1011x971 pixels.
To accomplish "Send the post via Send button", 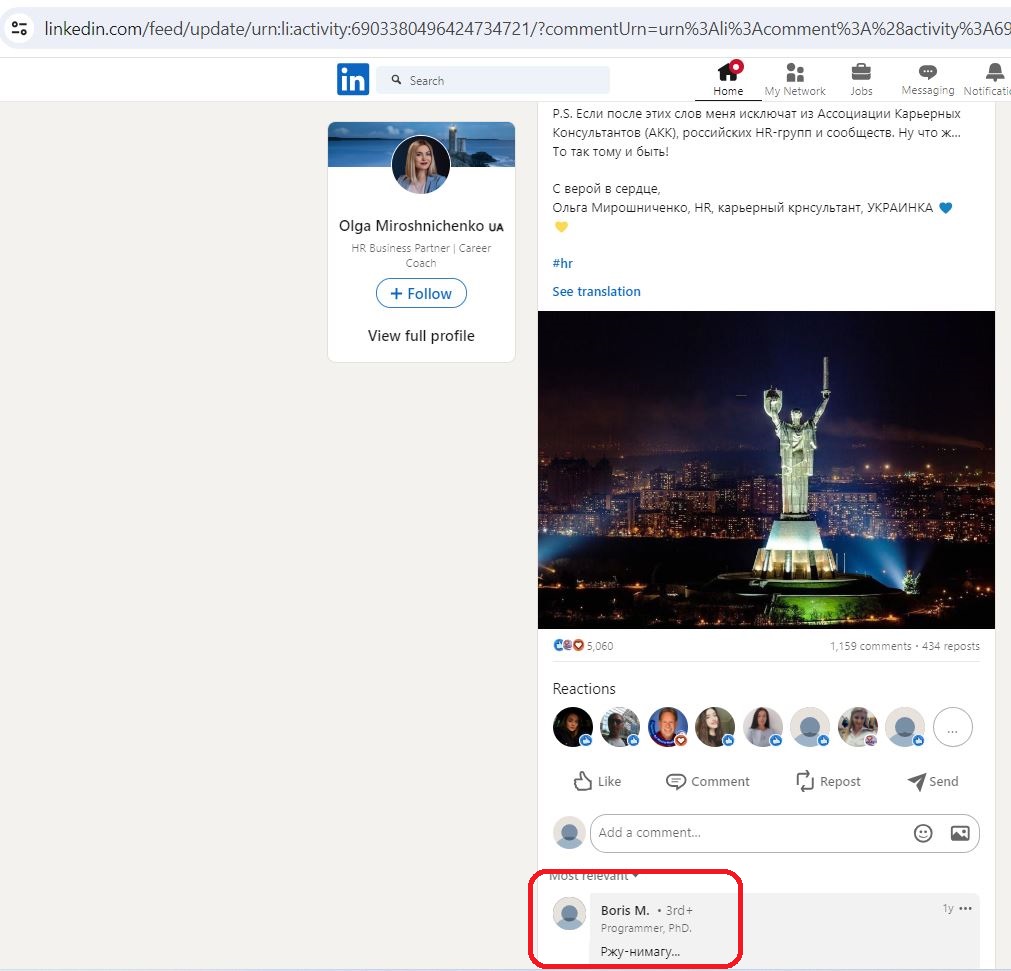I will pyautogui.click(x=932, y=781).
